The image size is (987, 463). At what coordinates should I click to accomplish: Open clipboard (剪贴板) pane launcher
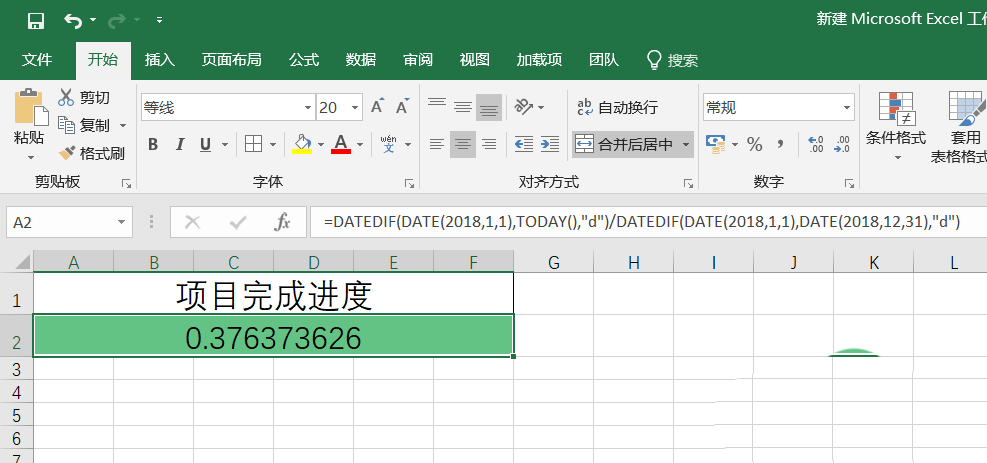click(127, 183)
